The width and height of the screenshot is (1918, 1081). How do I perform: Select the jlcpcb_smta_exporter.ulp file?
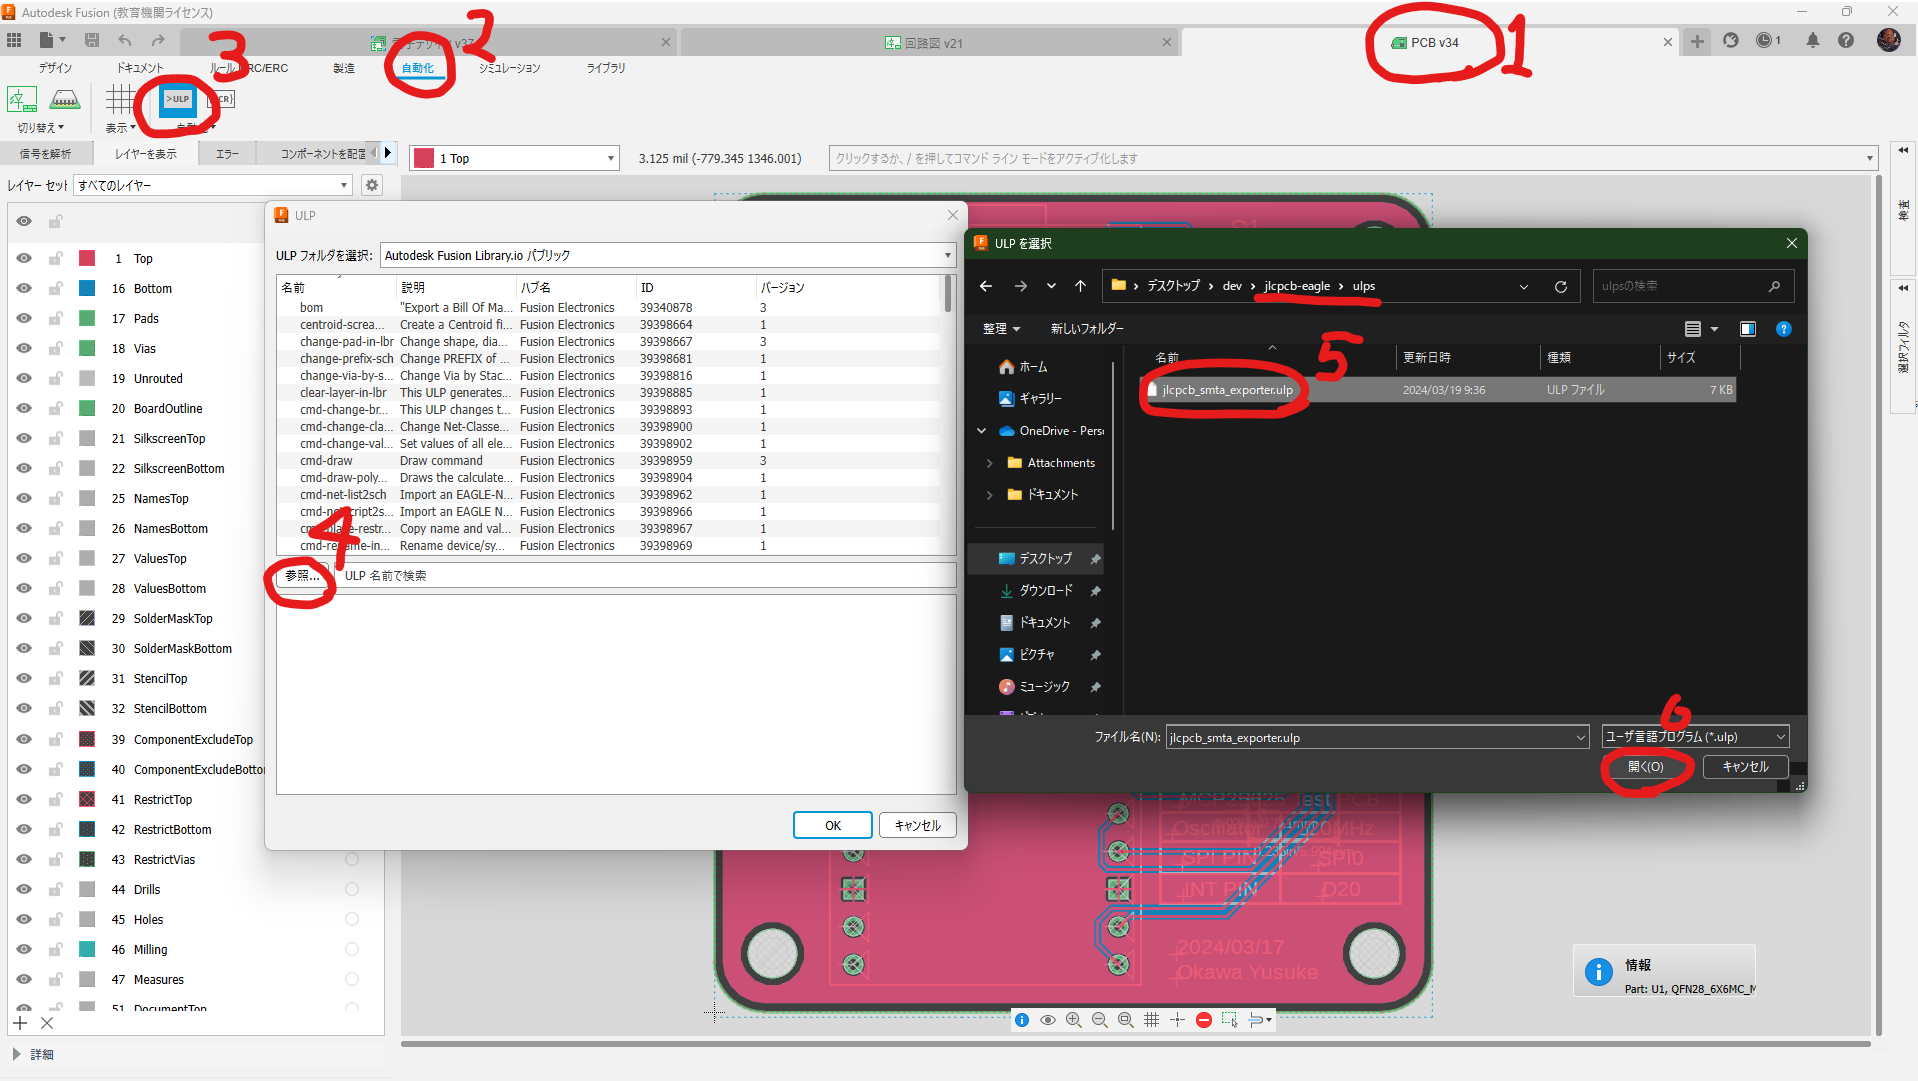click(x=1227, y=390)
